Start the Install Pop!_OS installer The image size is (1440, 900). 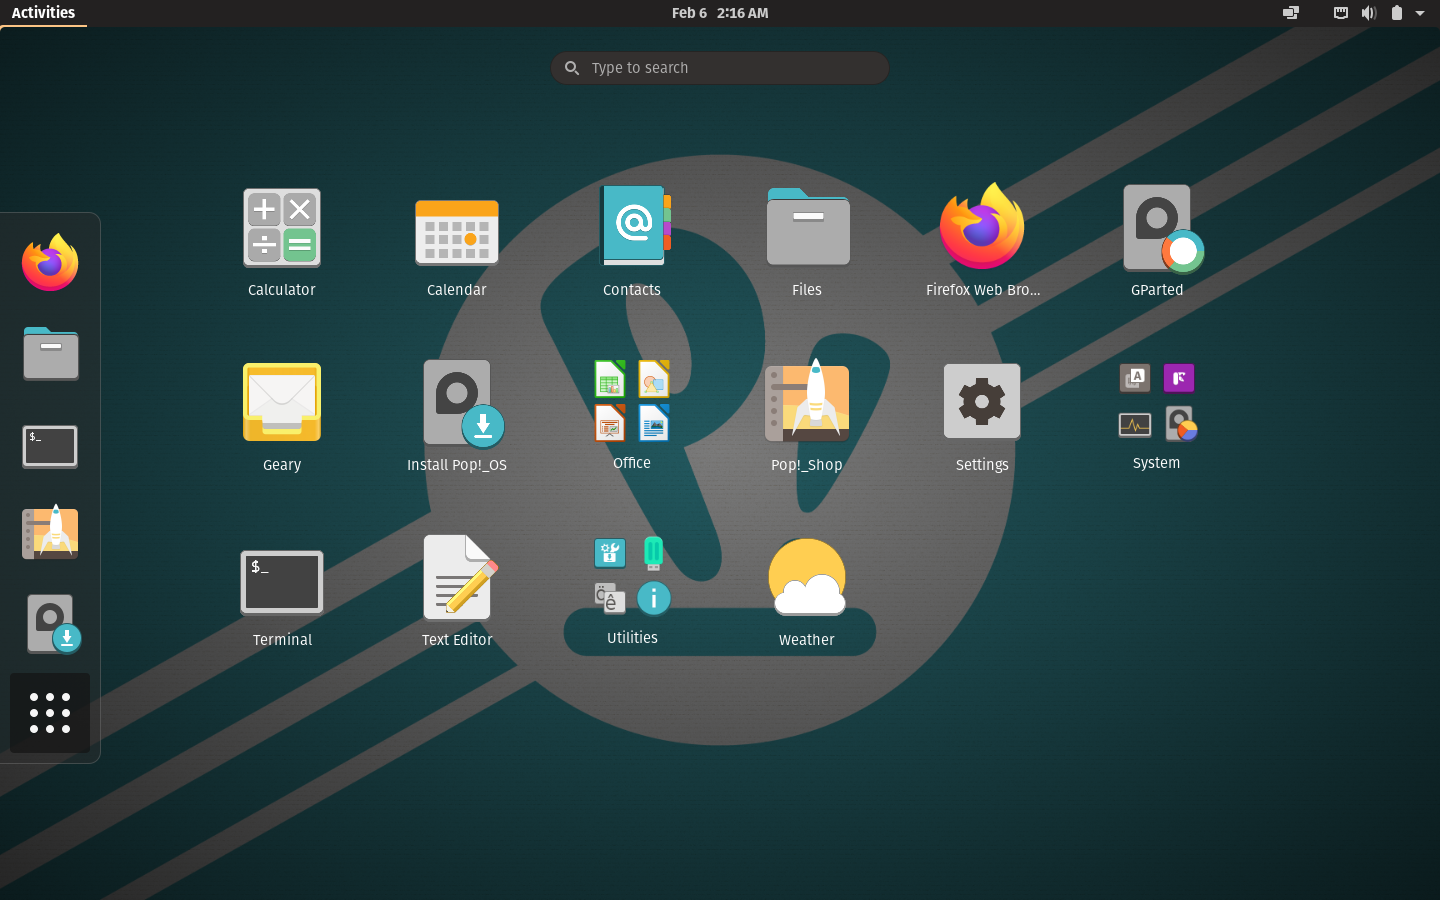pyautogui.click(x=457, y=402)
